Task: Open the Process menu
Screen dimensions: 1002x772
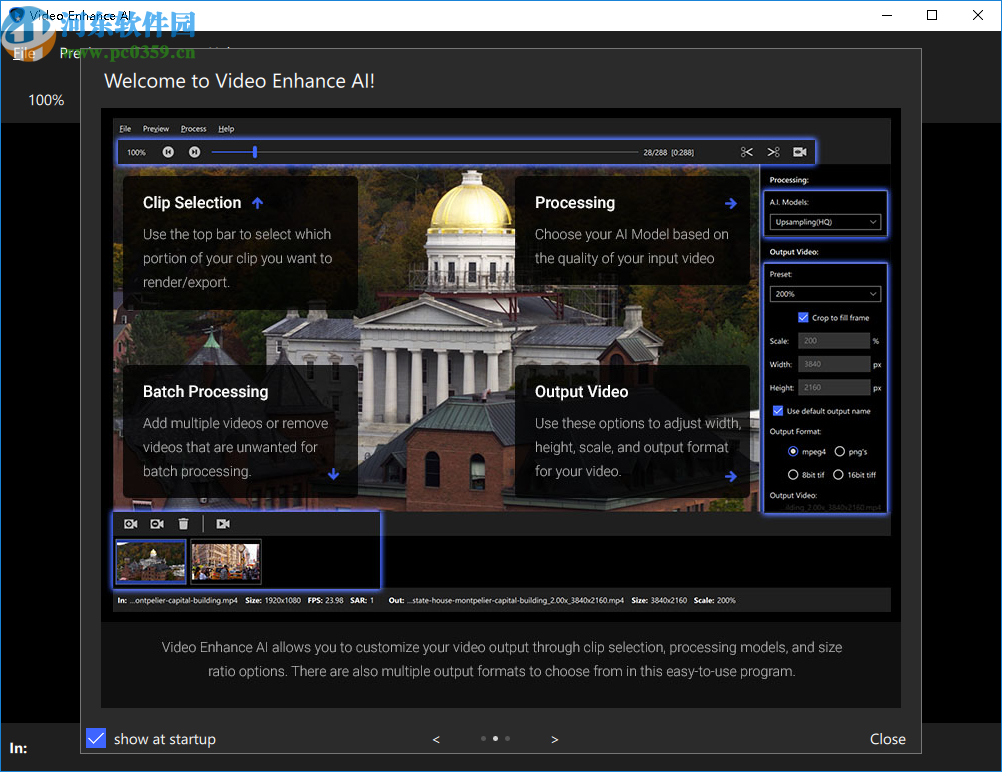Action: 192,128
